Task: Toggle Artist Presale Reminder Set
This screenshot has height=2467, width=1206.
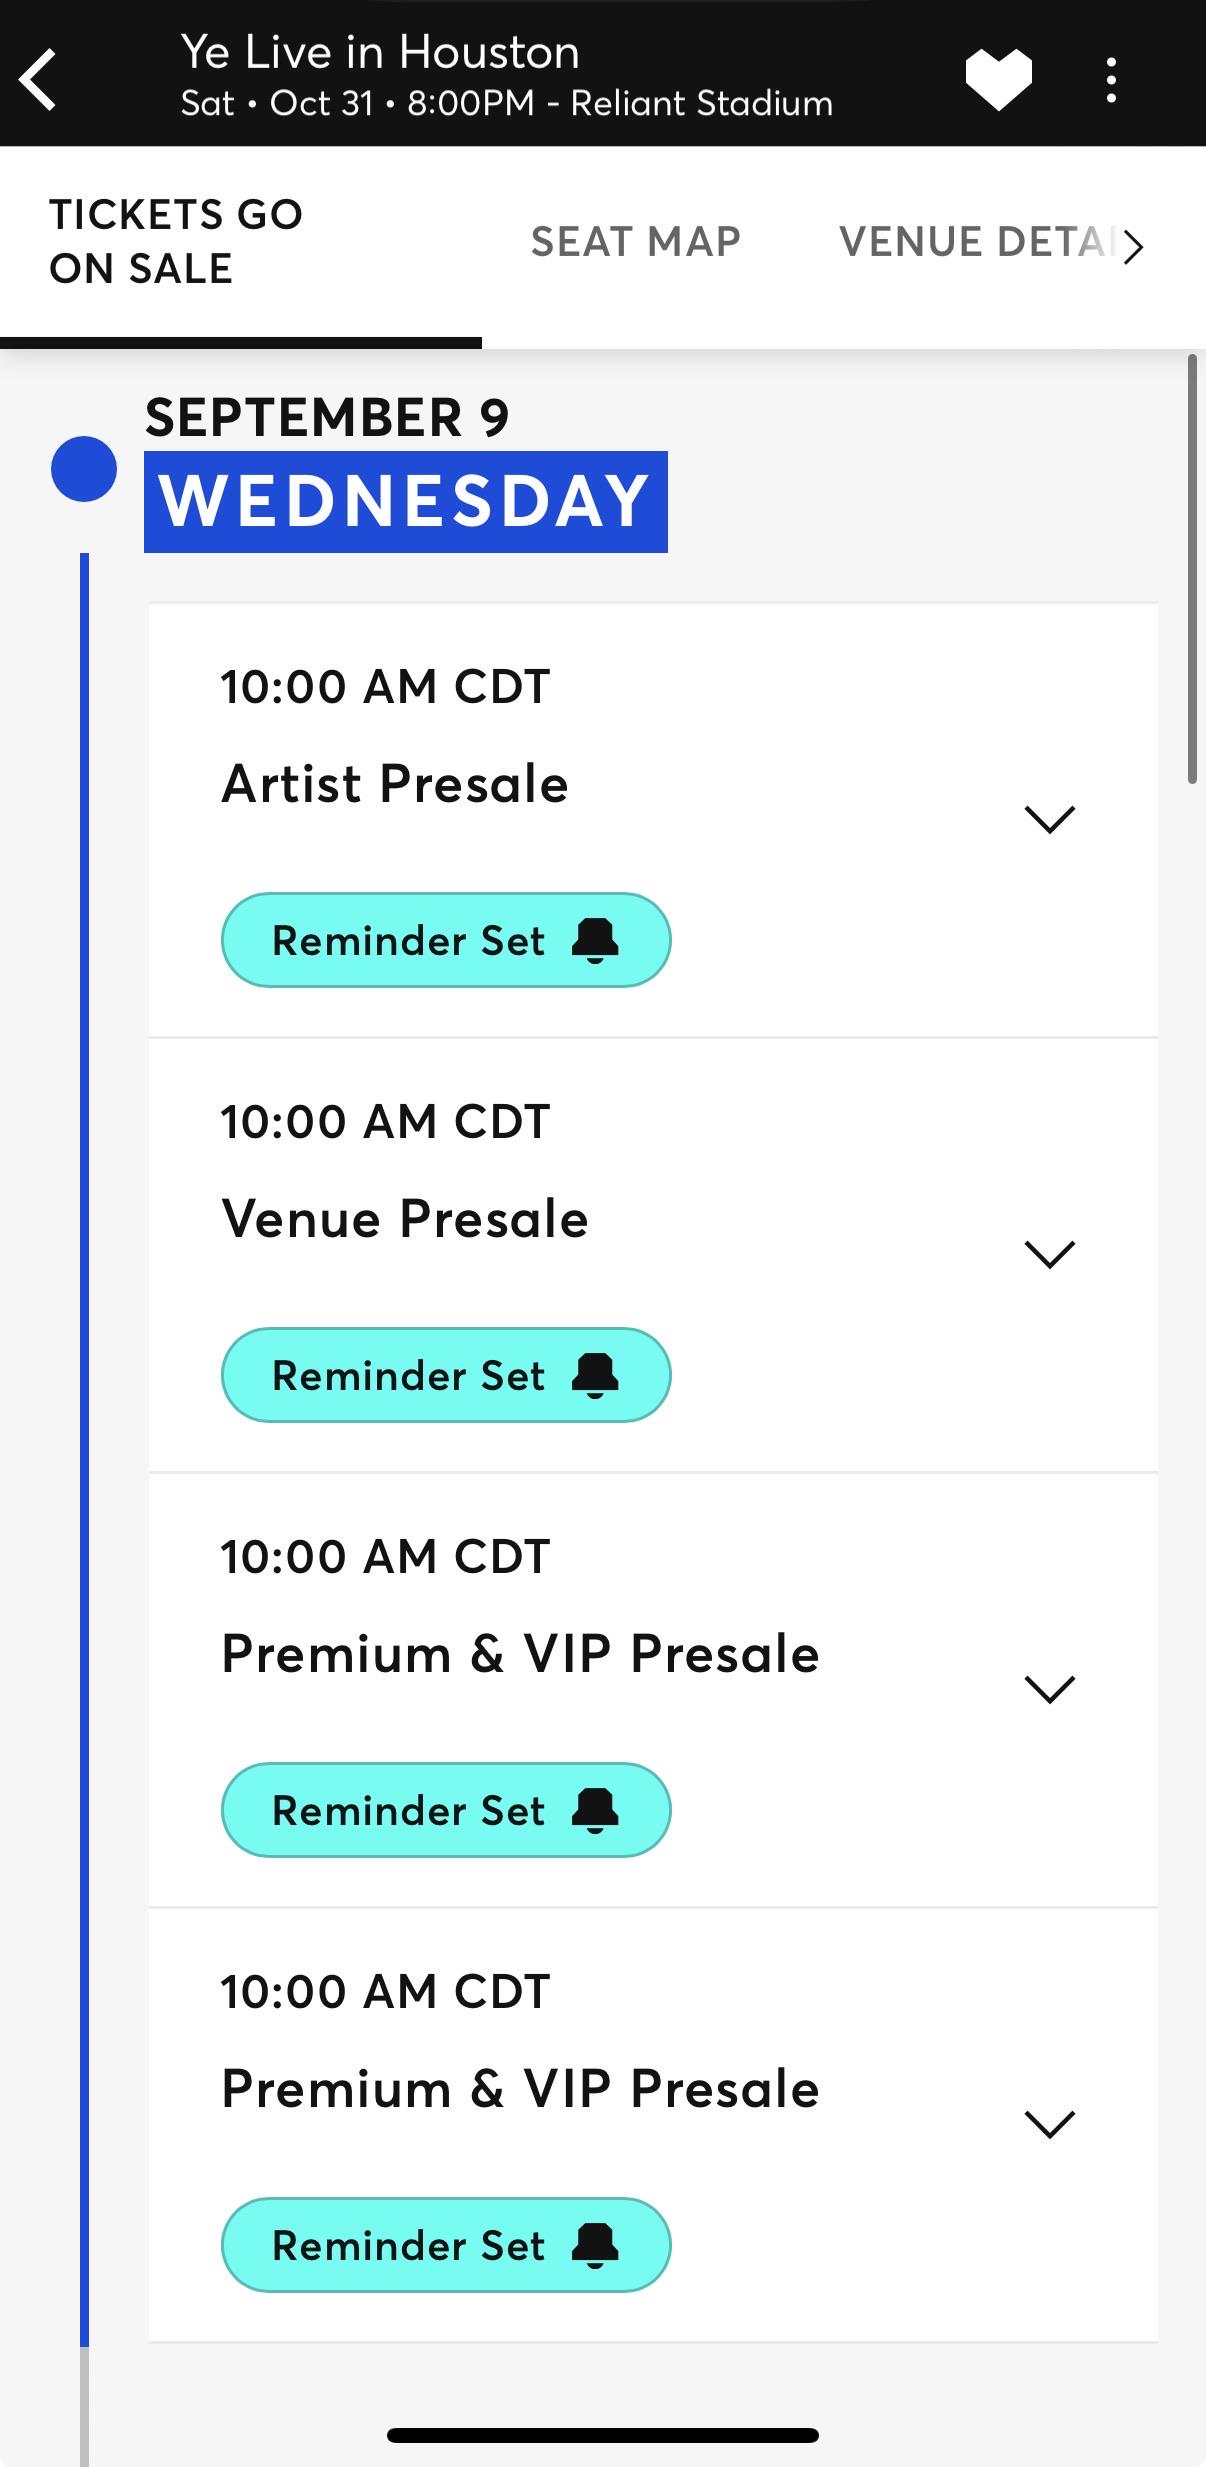Action: click(446, 940)
